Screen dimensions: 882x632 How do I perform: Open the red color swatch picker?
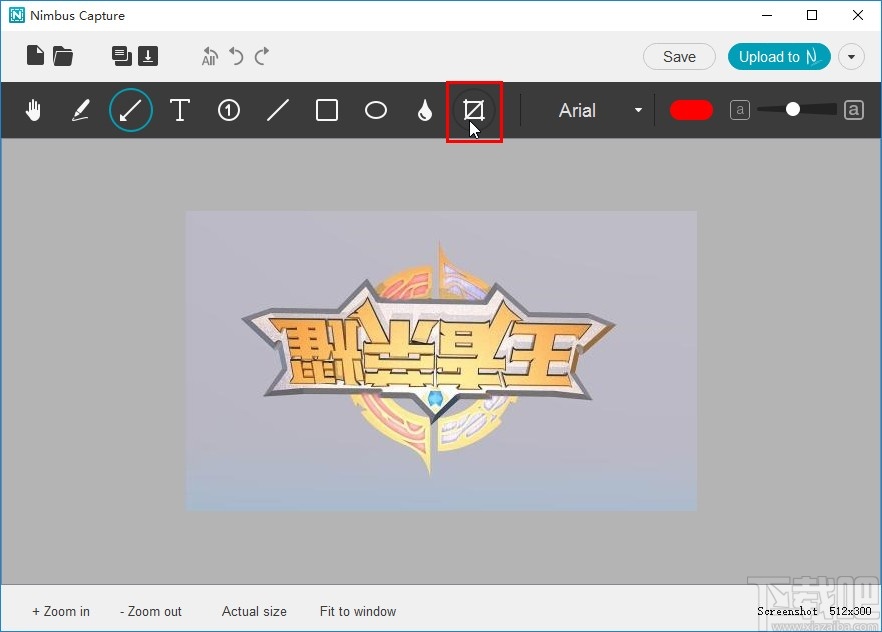691,110
